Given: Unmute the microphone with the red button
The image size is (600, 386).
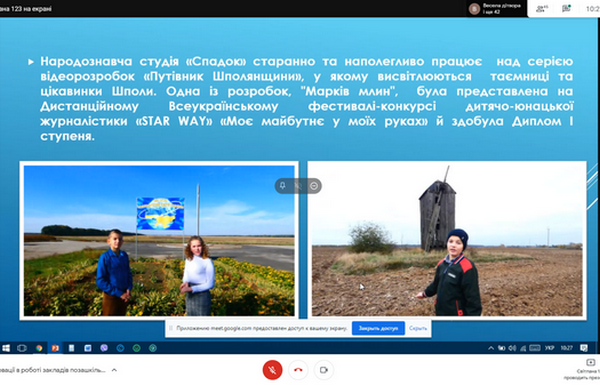Looking at the screenshot, I should click(272, 370).
